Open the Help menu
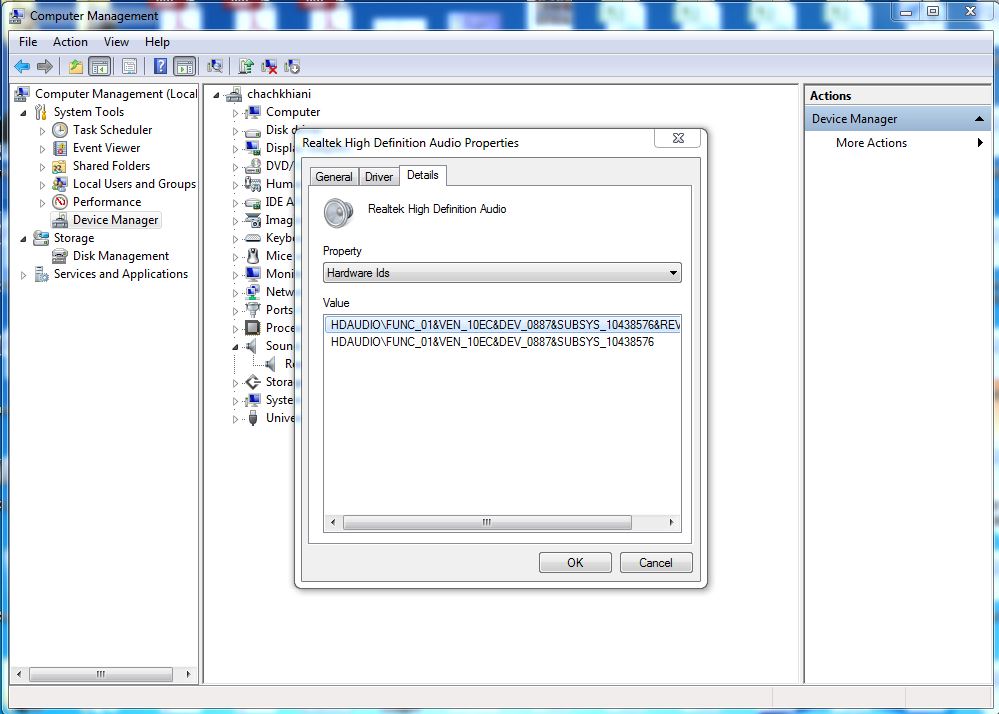Screen dimensions: 999x714 (x=157, y=42)
